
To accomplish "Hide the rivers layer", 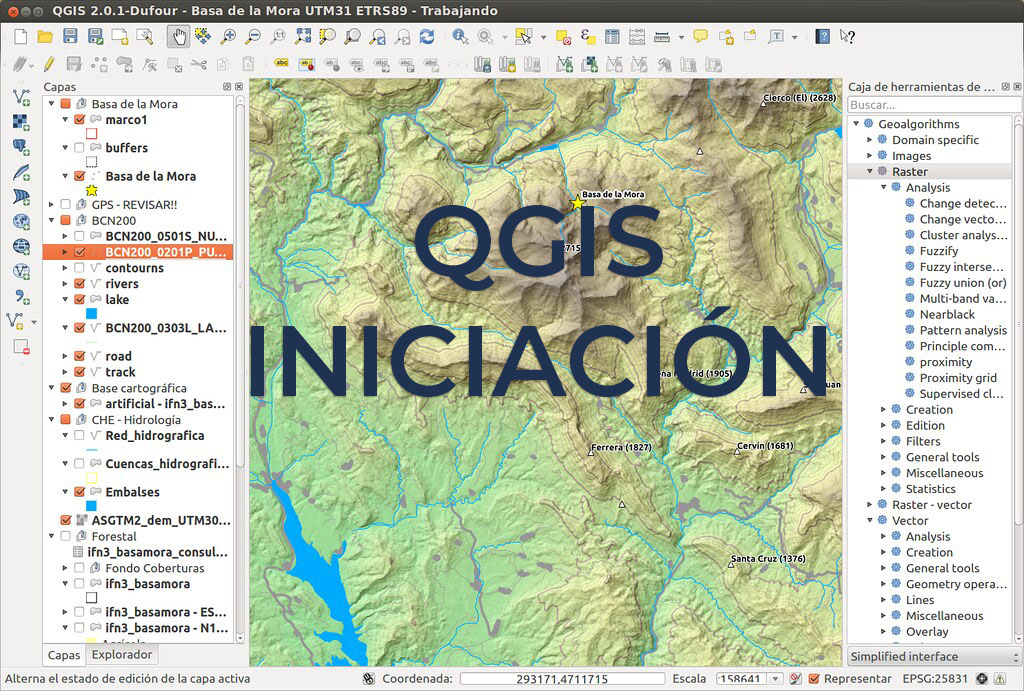I will (x=80, y=283).
